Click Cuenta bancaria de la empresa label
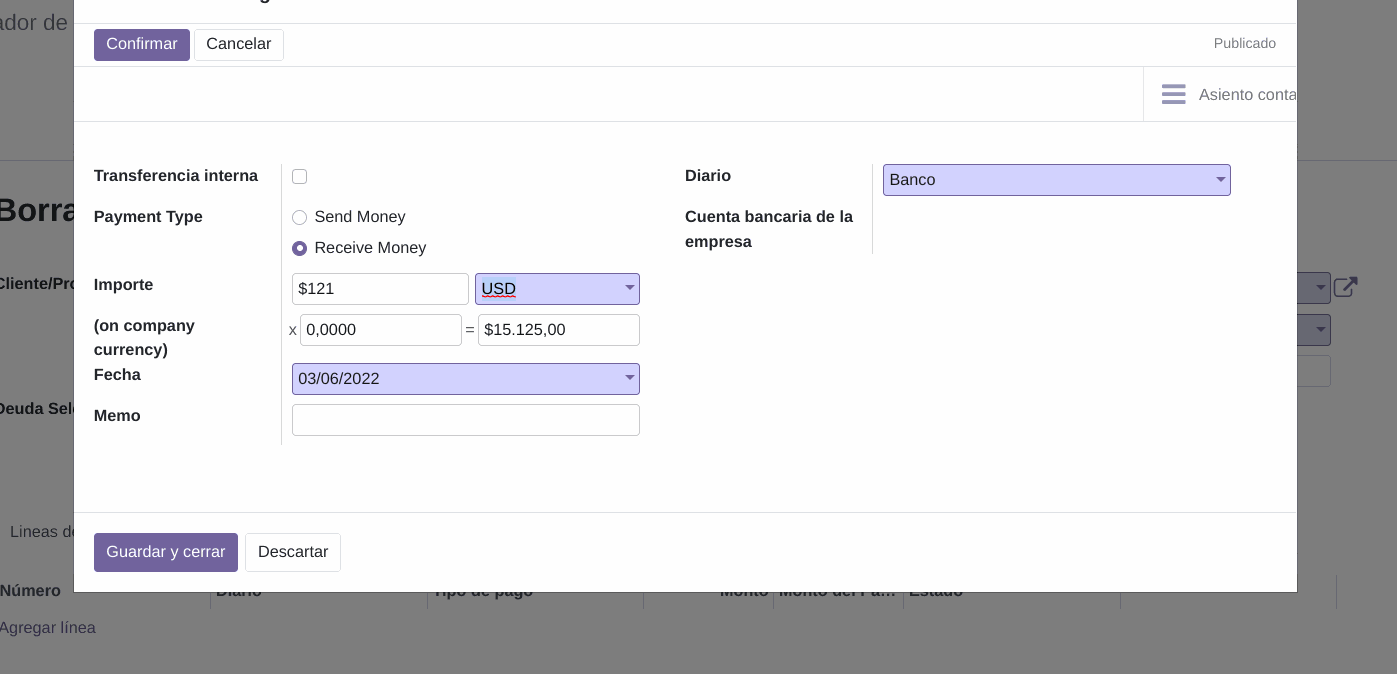 click(769, 230)
